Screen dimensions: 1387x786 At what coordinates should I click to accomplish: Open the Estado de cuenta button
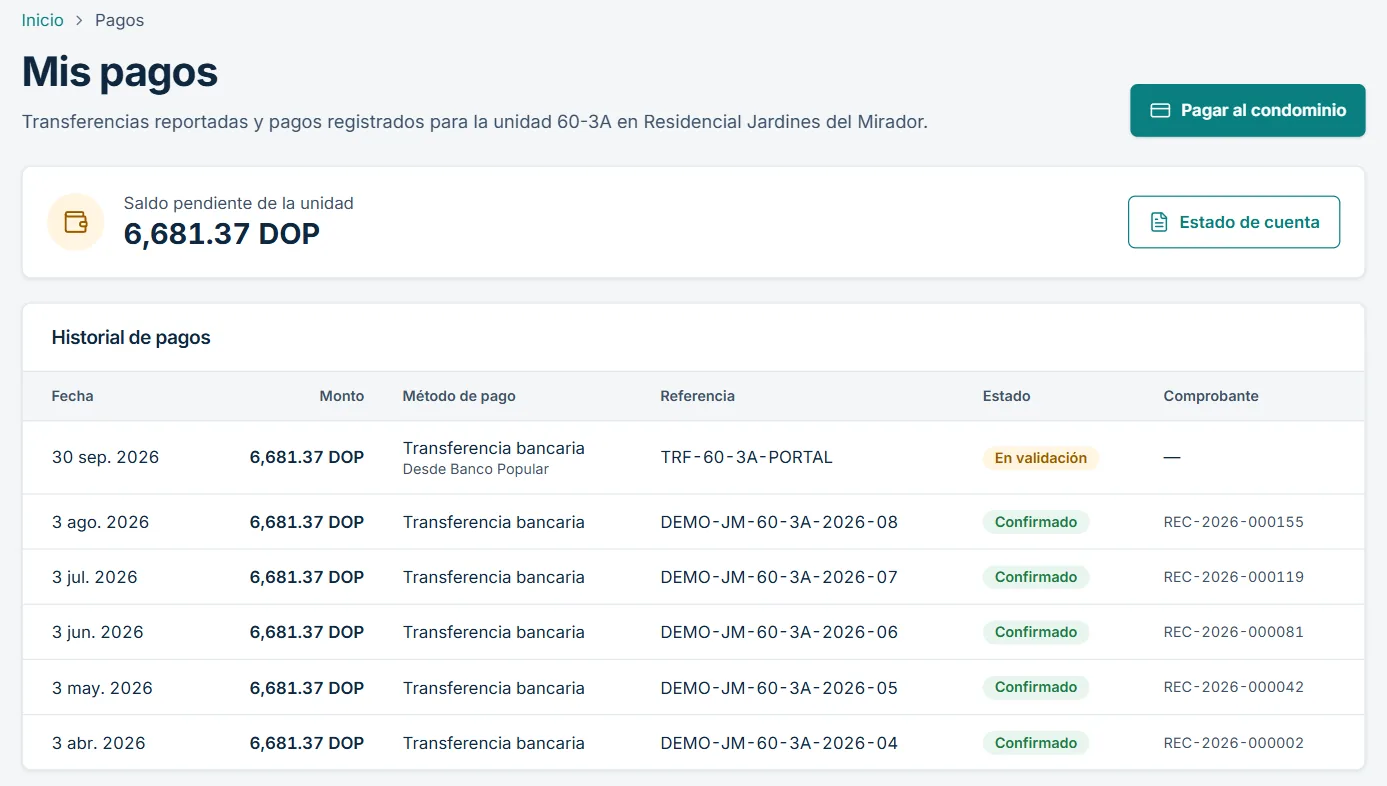1234,222
